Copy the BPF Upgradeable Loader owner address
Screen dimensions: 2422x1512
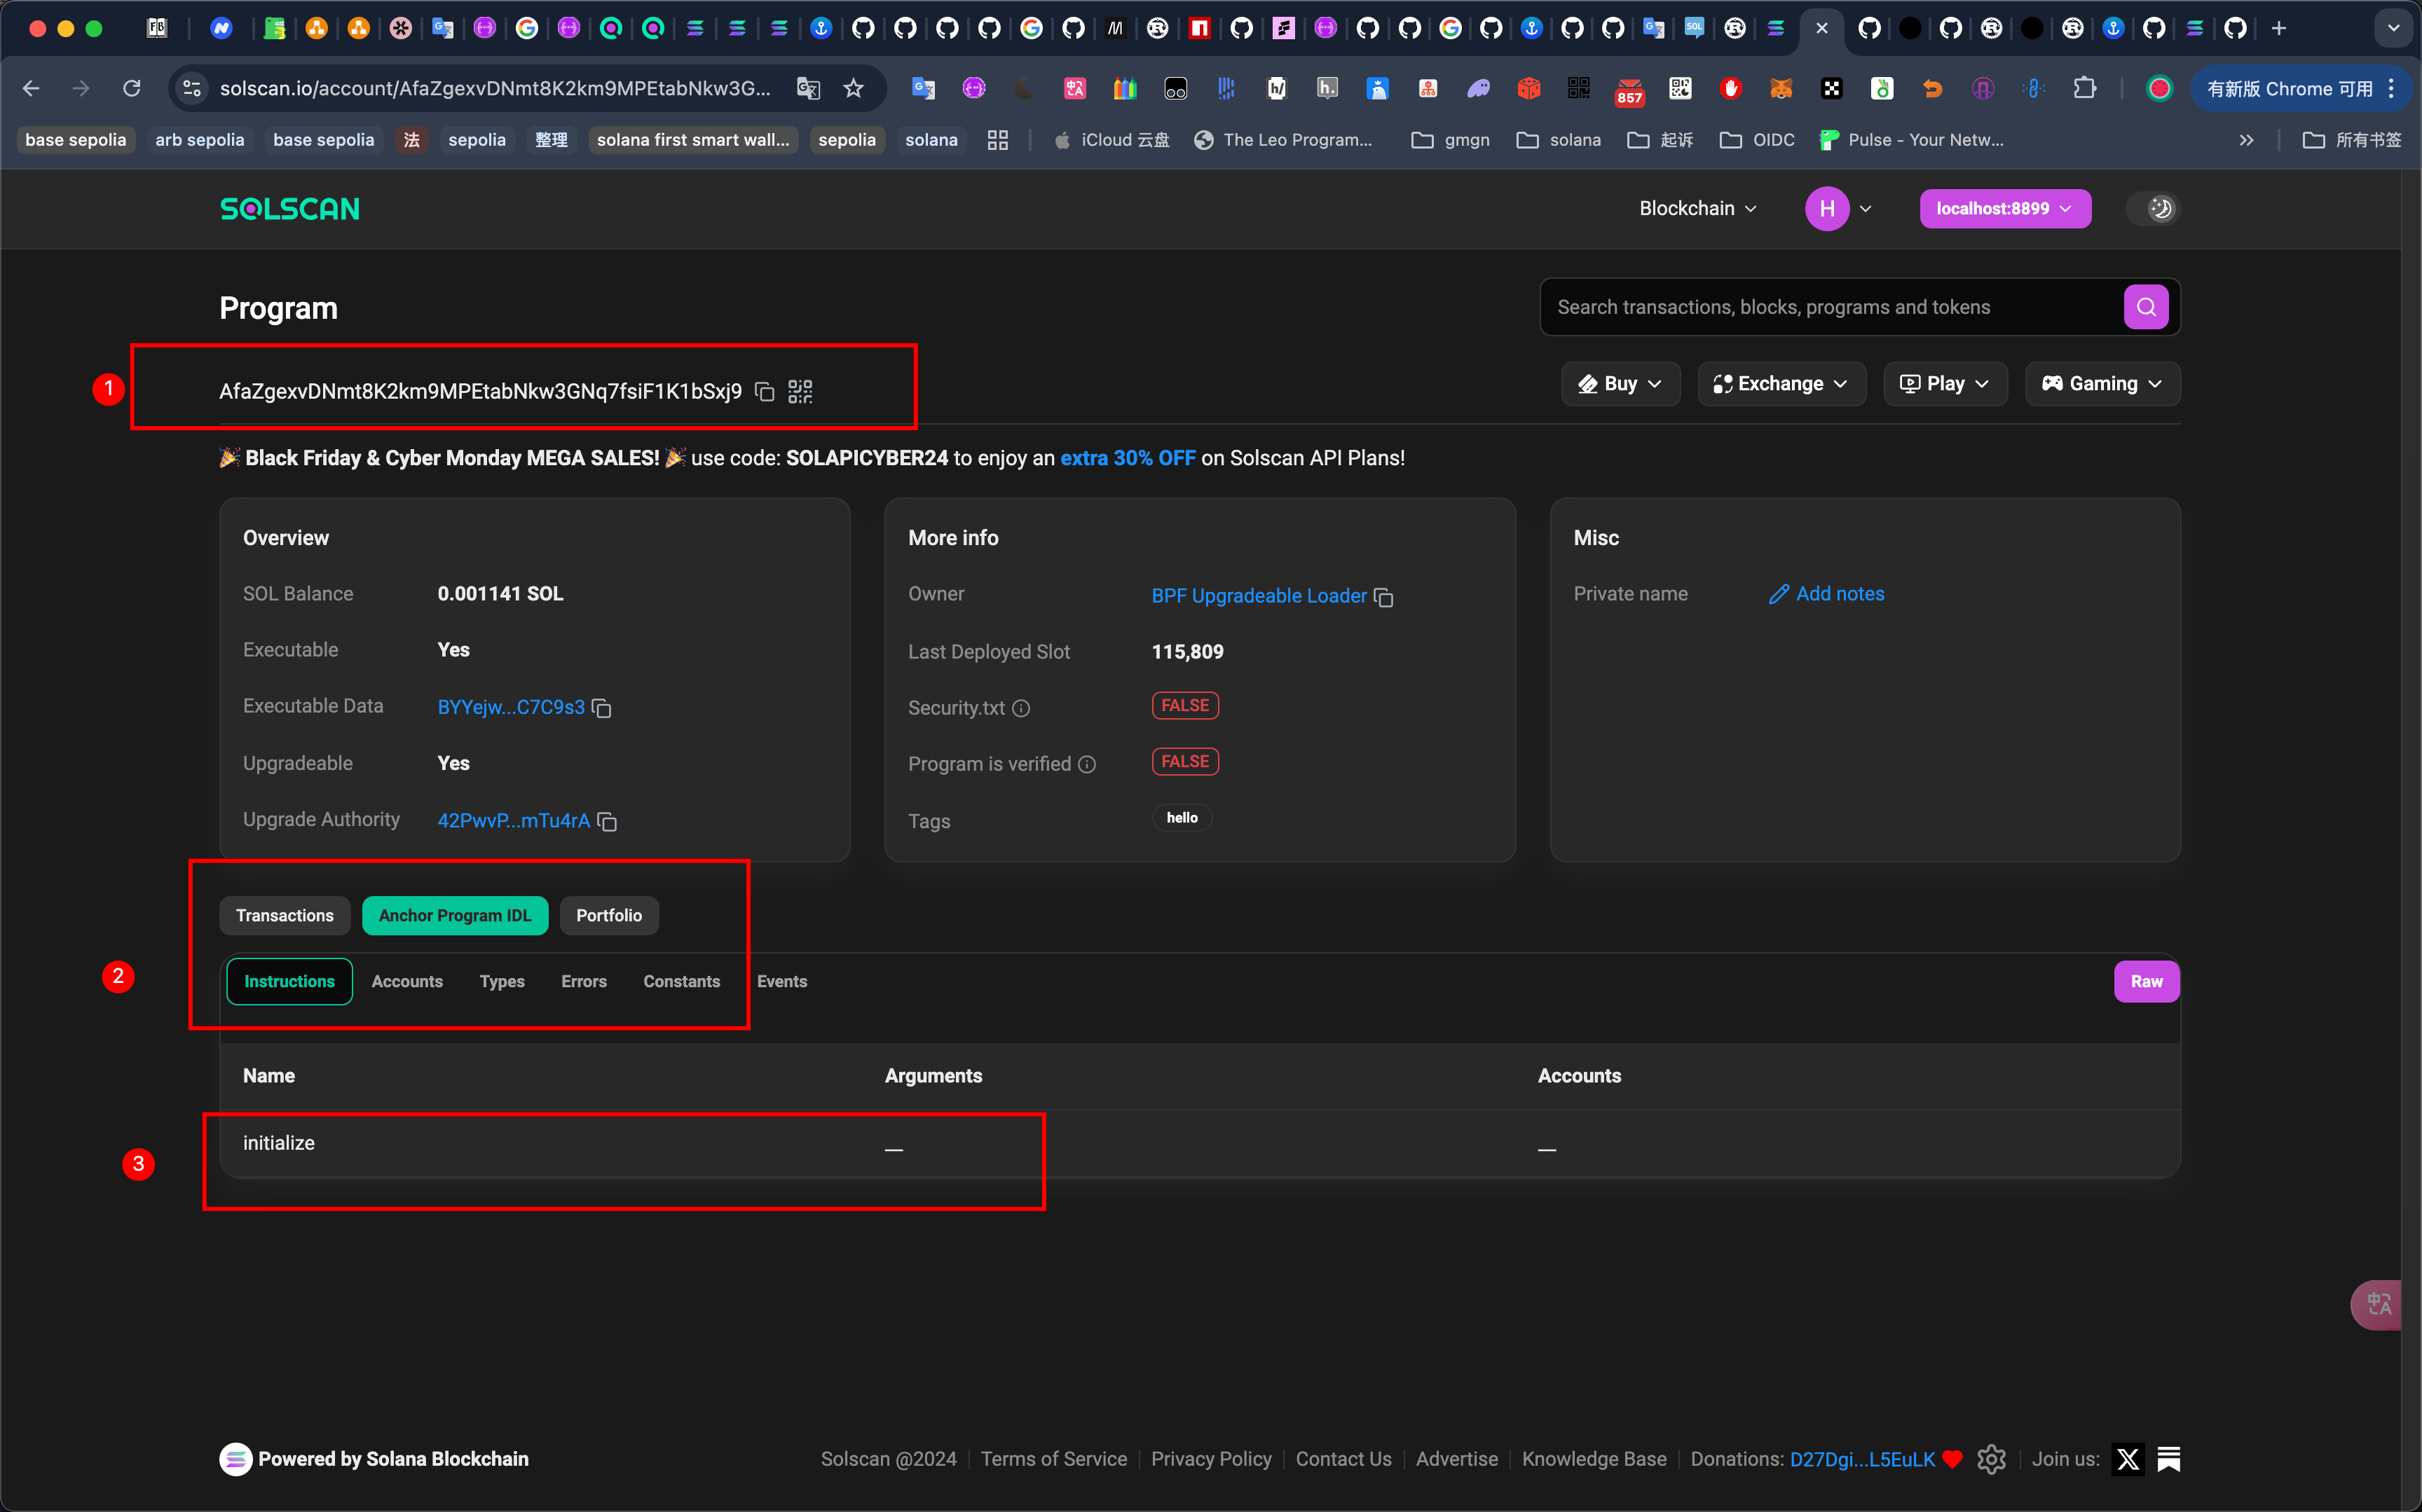point(1384,597)
